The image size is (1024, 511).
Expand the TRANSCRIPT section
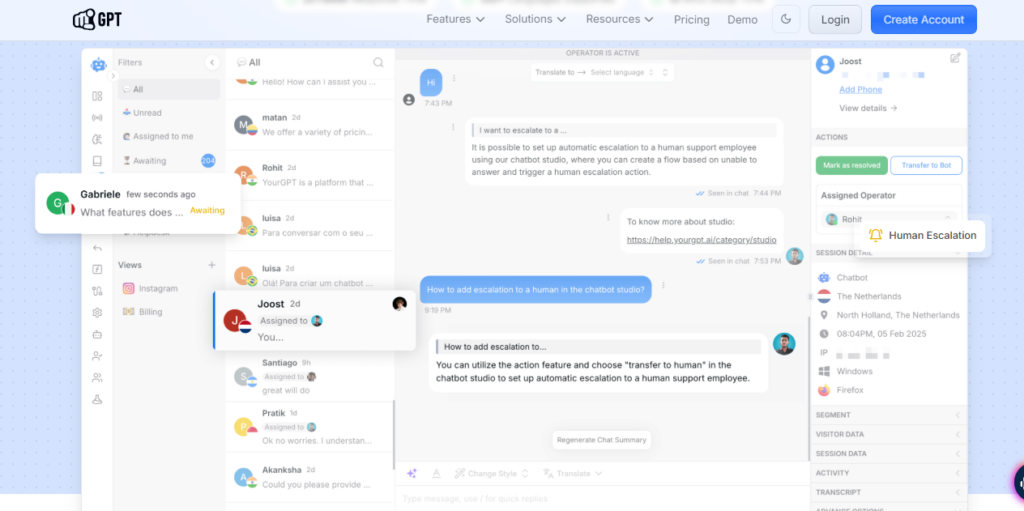coord(888,492)
